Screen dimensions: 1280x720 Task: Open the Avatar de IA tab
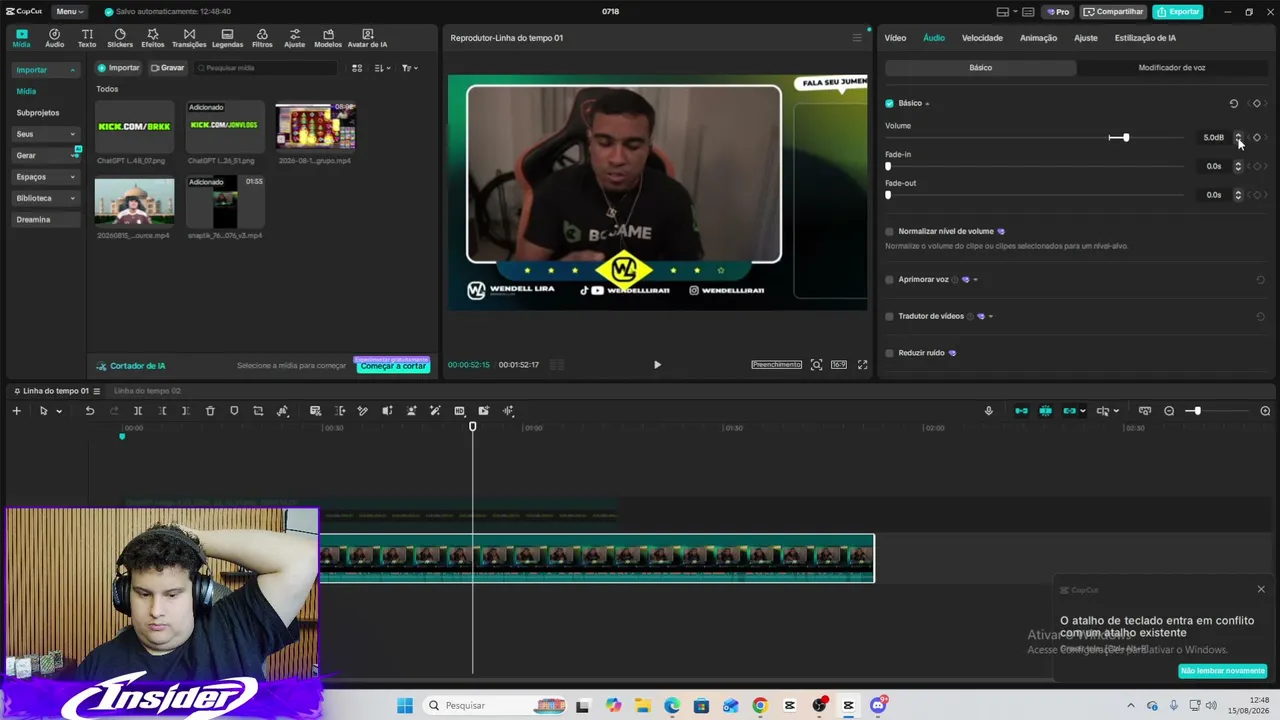point(367,38)
